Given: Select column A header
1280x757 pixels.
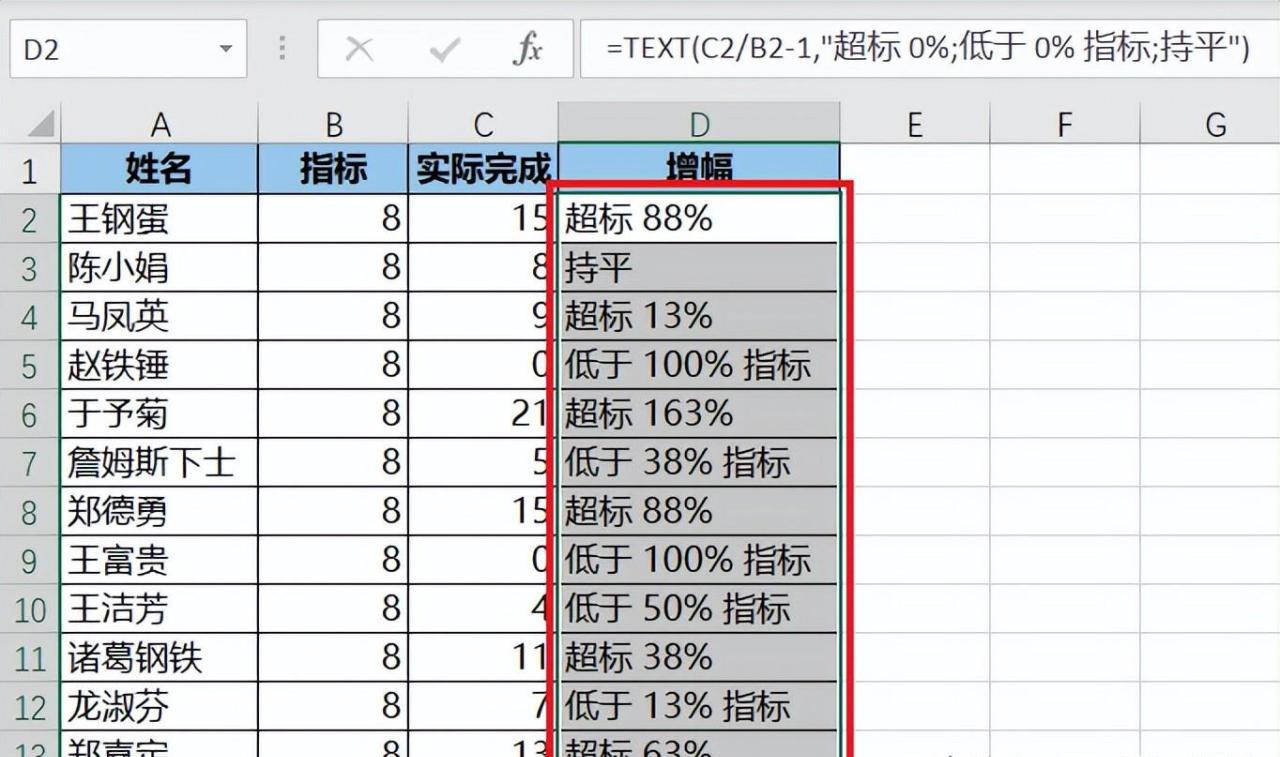Looking at the screenshot, I should [160, 124].
